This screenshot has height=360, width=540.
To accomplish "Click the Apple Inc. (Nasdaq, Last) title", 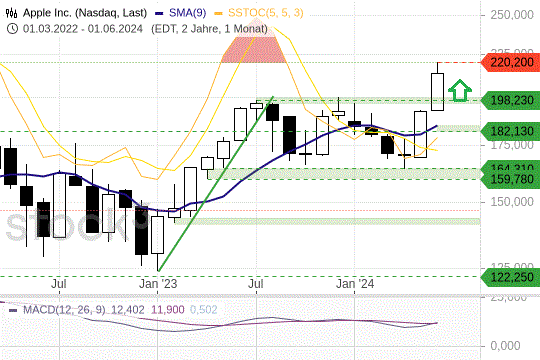I will point(85,13).
